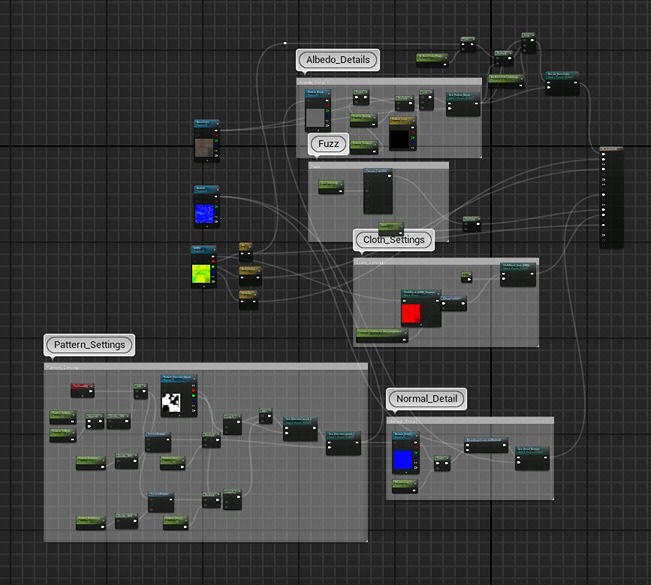The width and height of the screenshot is (651, 585).
Task: Click the red channel pin on the brown fabric node
Action: tap(216, 135)
